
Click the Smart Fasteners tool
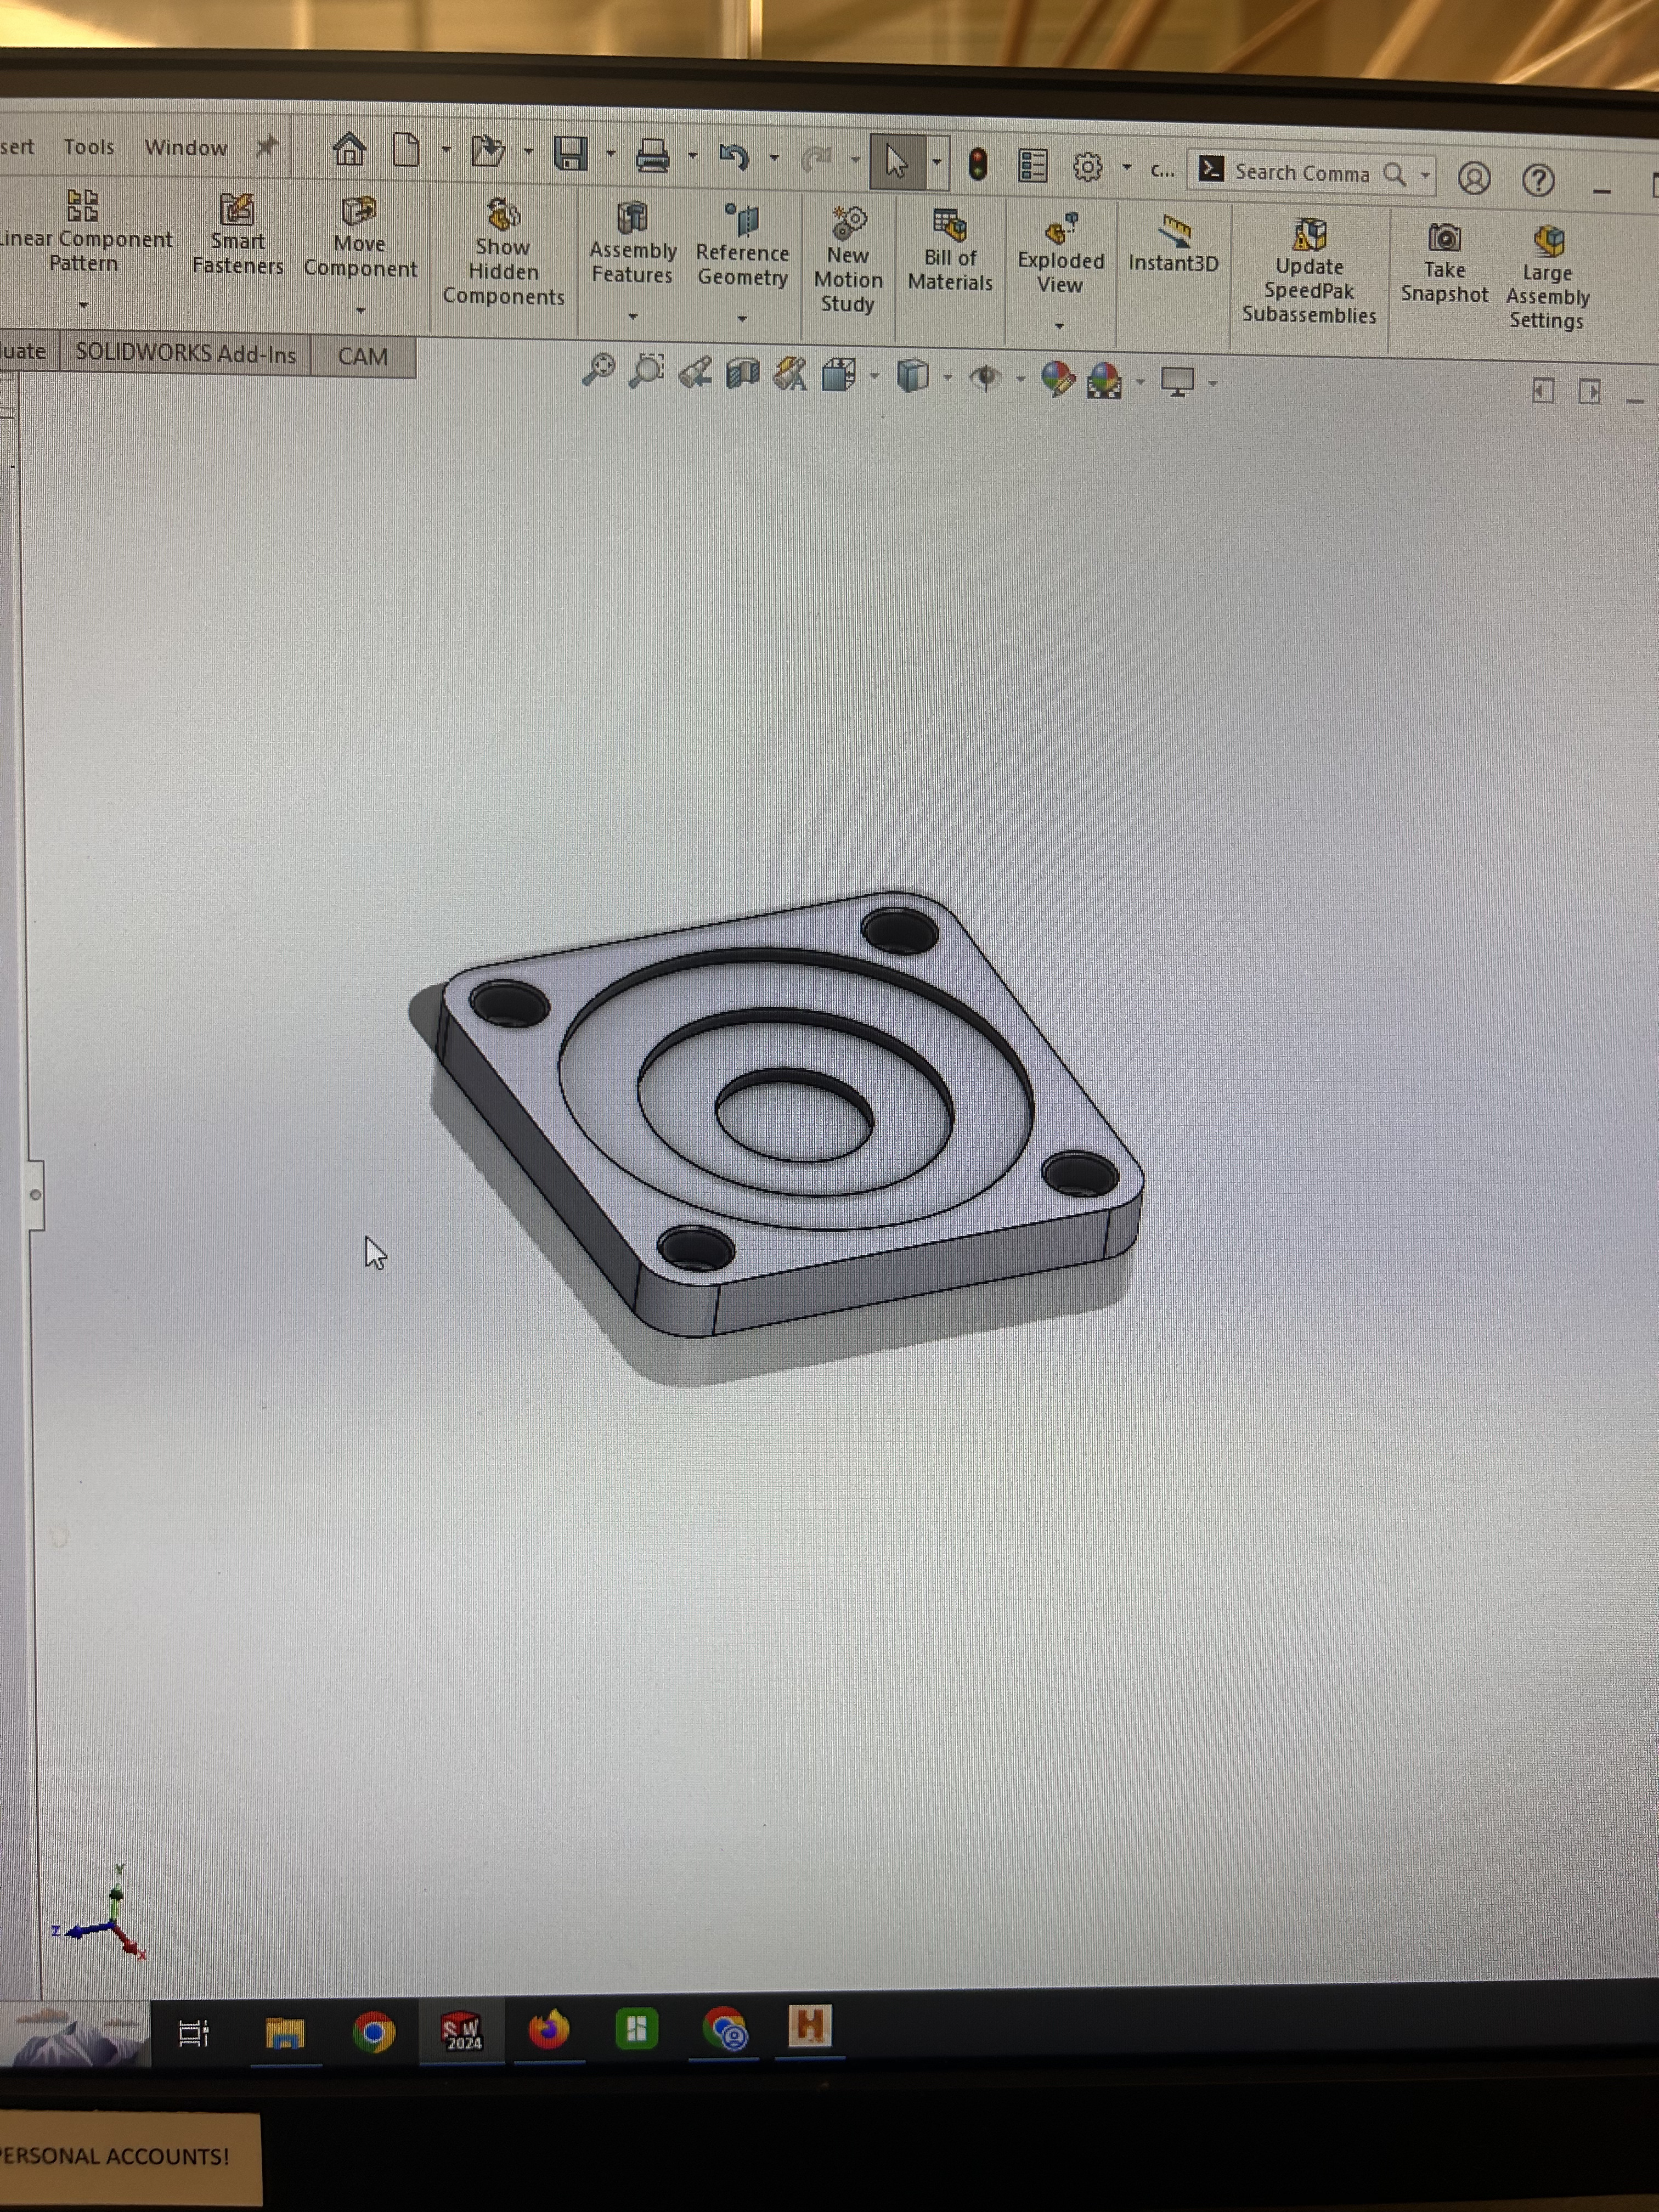click(x=237, y=240)
